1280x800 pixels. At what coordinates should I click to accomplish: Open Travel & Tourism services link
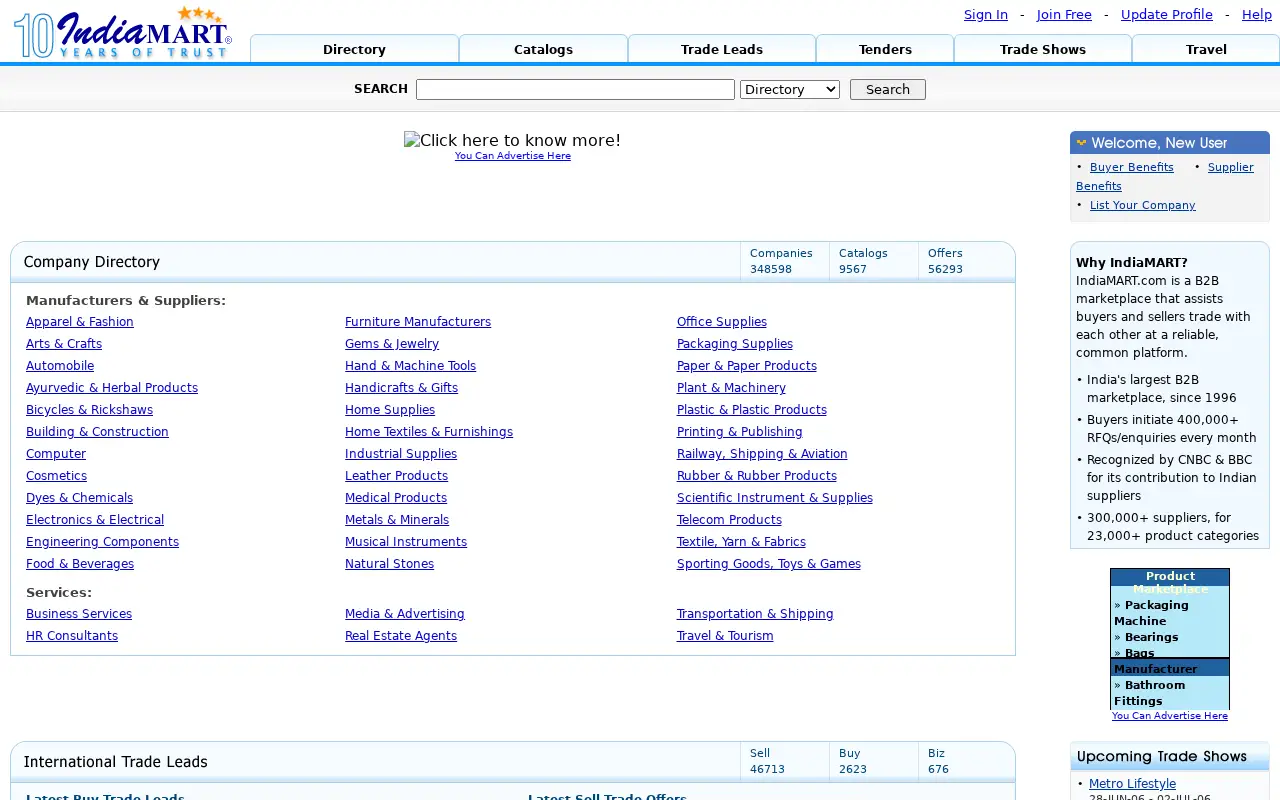(725, 636)
